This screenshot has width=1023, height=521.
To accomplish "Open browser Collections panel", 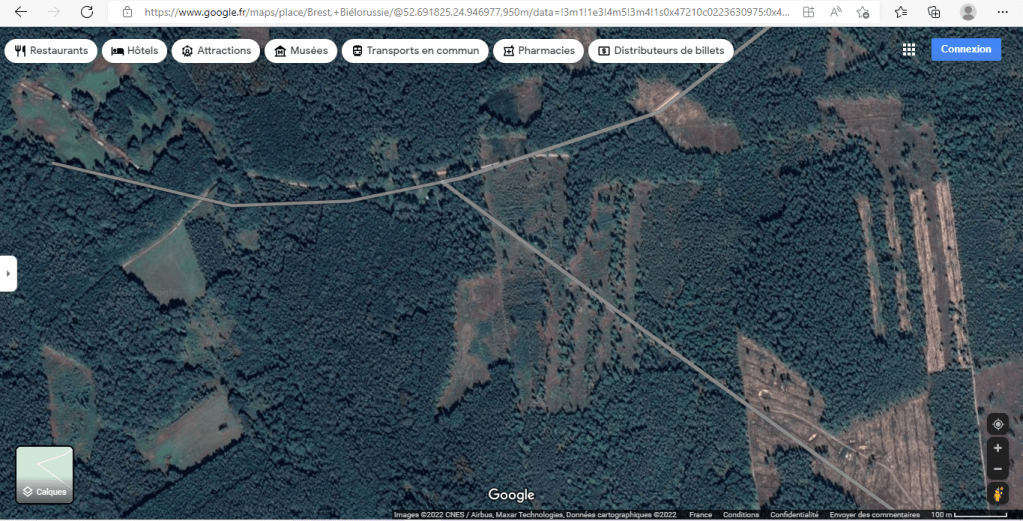I will click(x=933, y=12).
